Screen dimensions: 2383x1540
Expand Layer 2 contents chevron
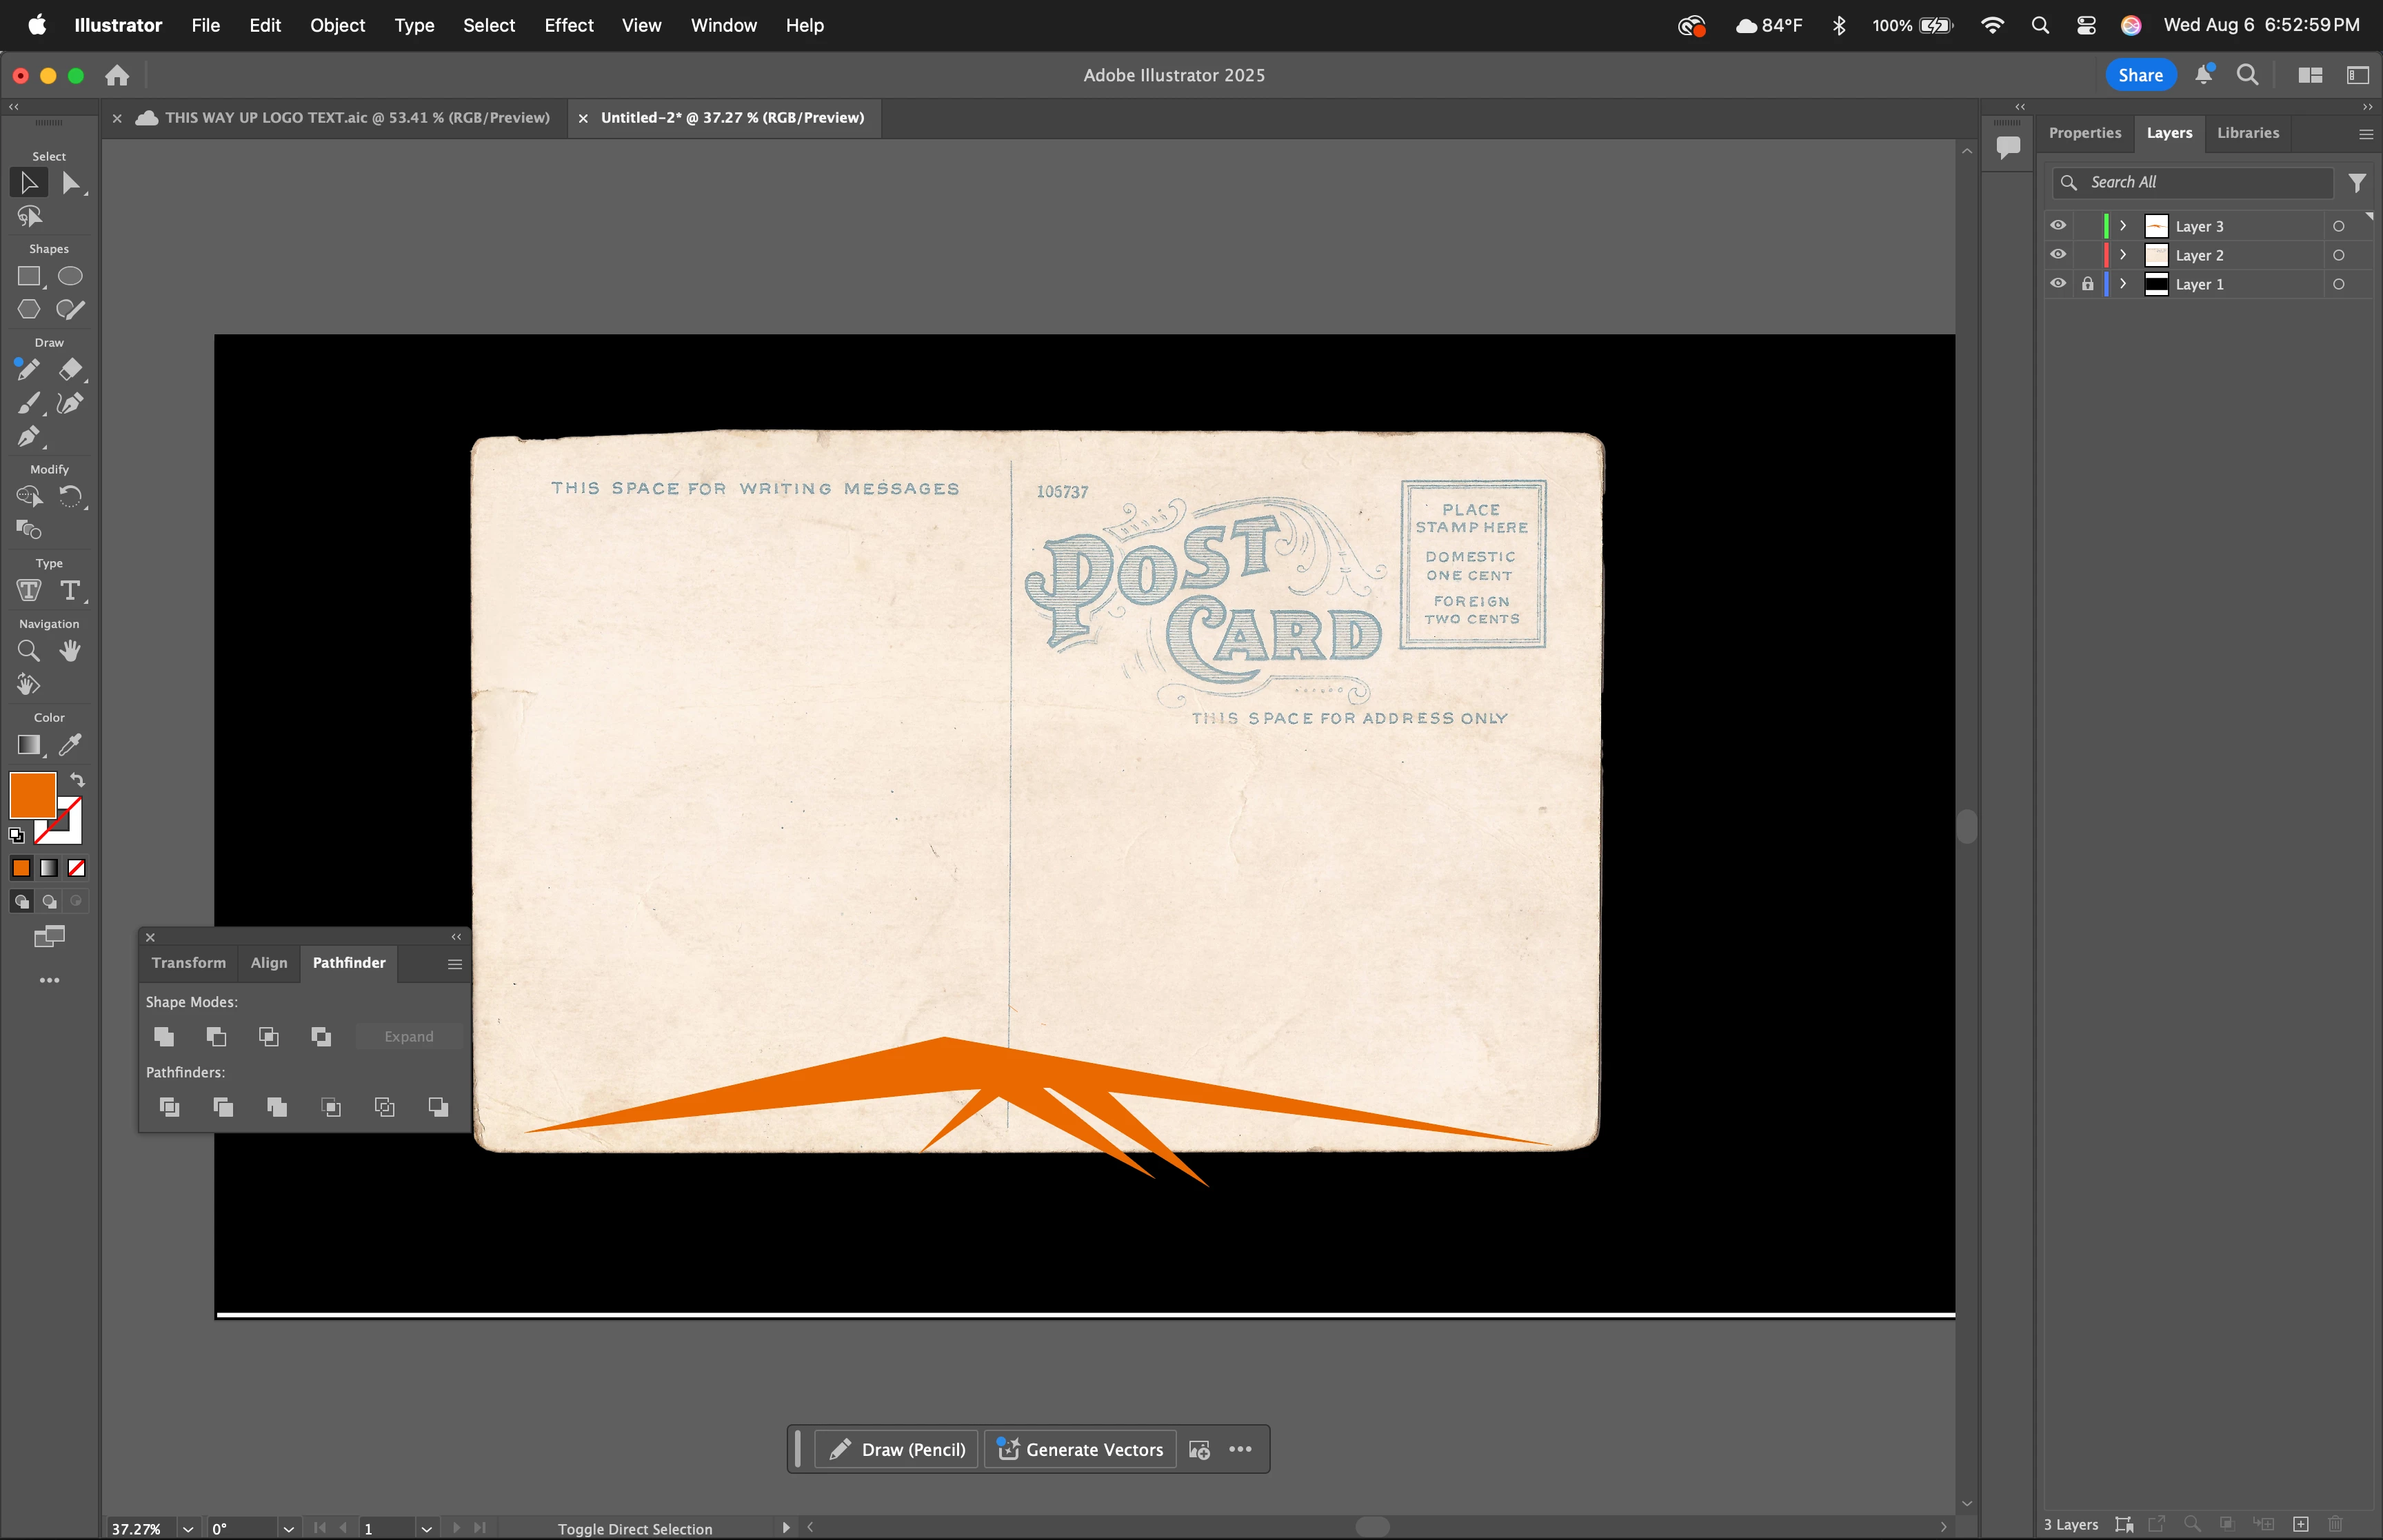(x=2123, y=255)
